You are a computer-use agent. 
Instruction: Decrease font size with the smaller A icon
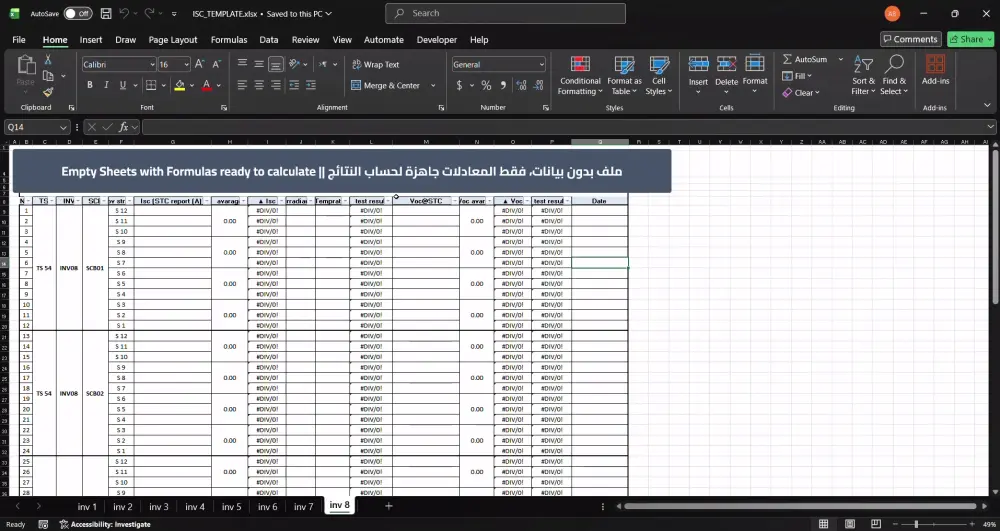click(216, 64)
